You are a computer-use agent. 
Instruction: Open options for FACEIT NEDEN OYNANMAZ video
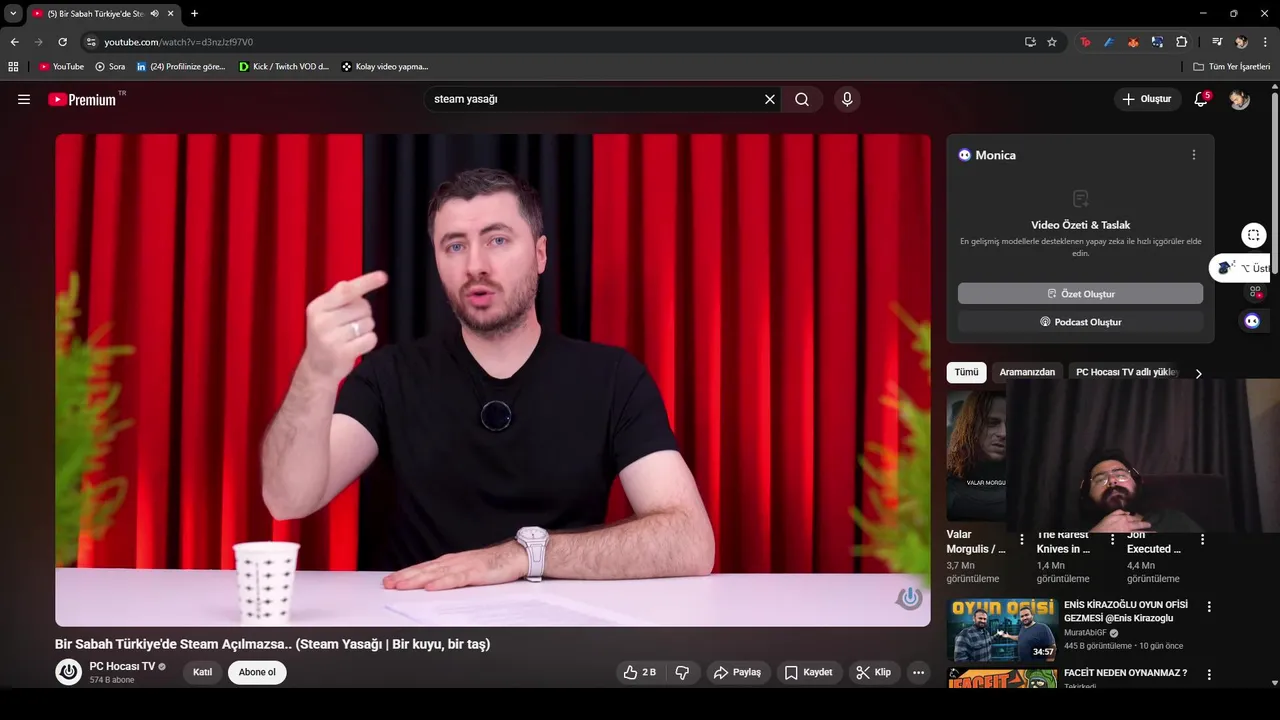click(1209, 675)
